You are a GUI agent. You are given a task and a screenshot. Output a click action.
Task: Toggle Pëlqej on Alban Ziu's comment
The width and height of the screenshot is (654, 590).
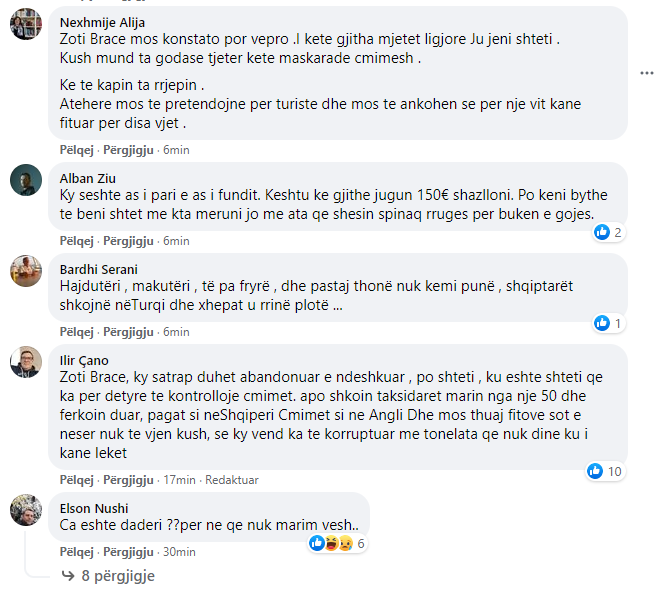click(75, 240)
